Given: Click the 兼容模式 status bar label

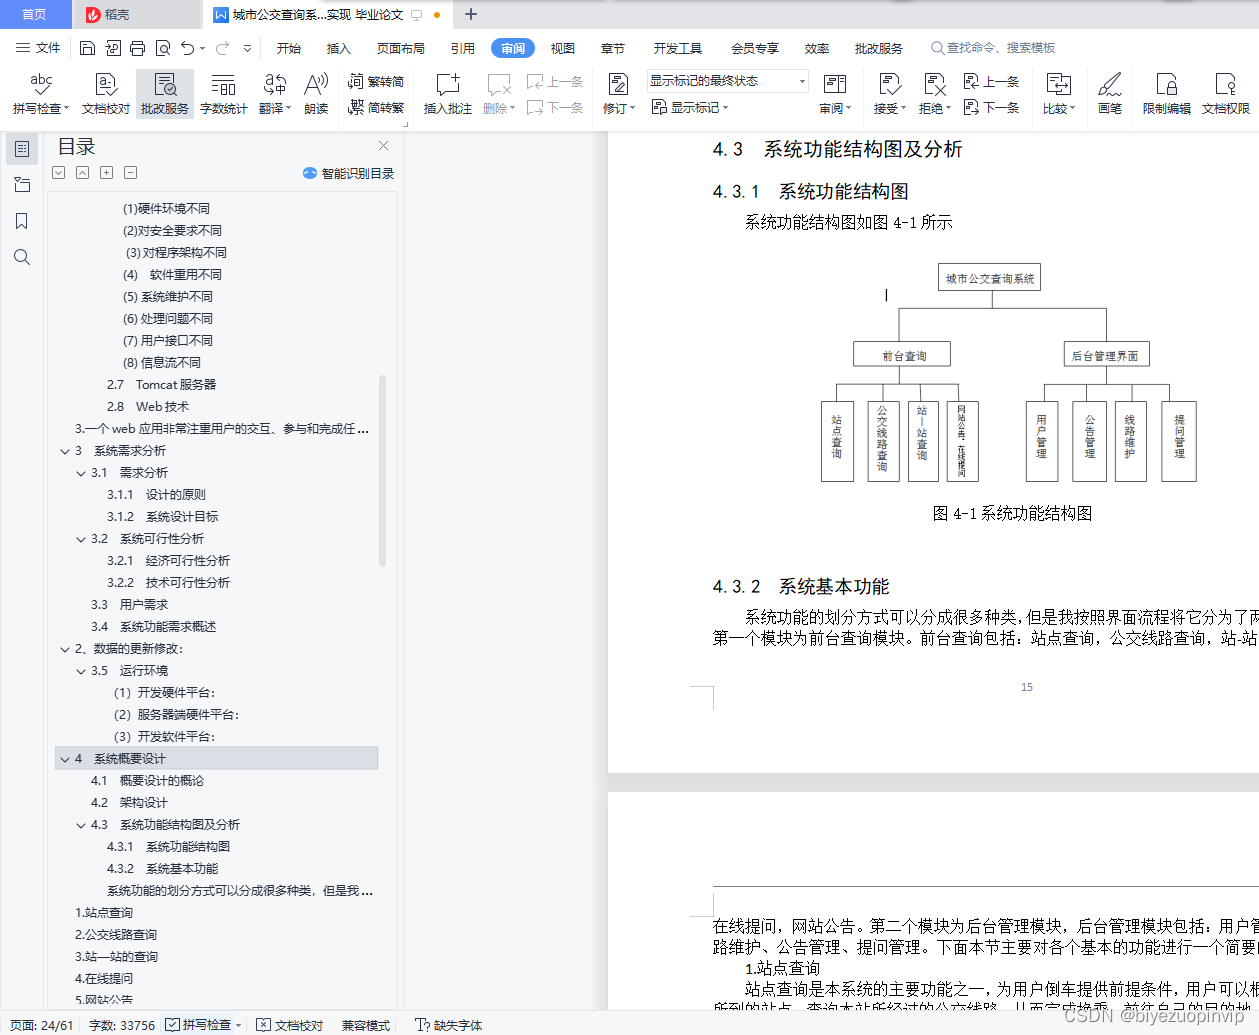Looking at the screenshot, I should [366, 1025].
